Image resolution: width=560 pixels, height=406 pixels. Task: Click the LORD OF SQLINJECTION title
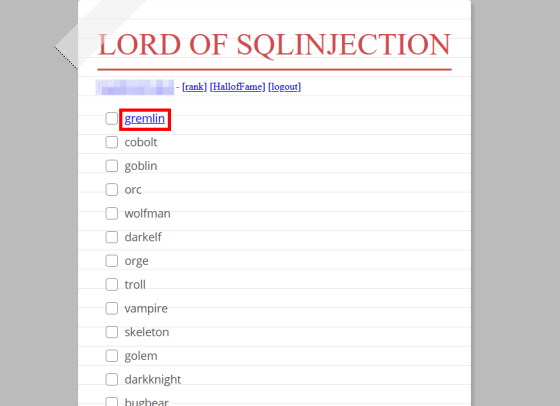[274, 45]
